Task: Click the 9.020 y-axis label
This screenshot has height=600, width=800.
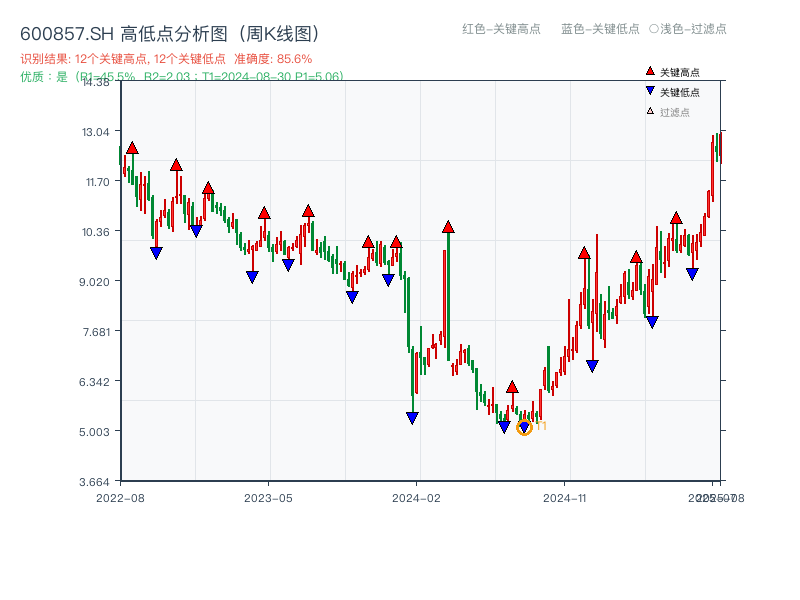Action: [x=94, y=282]
